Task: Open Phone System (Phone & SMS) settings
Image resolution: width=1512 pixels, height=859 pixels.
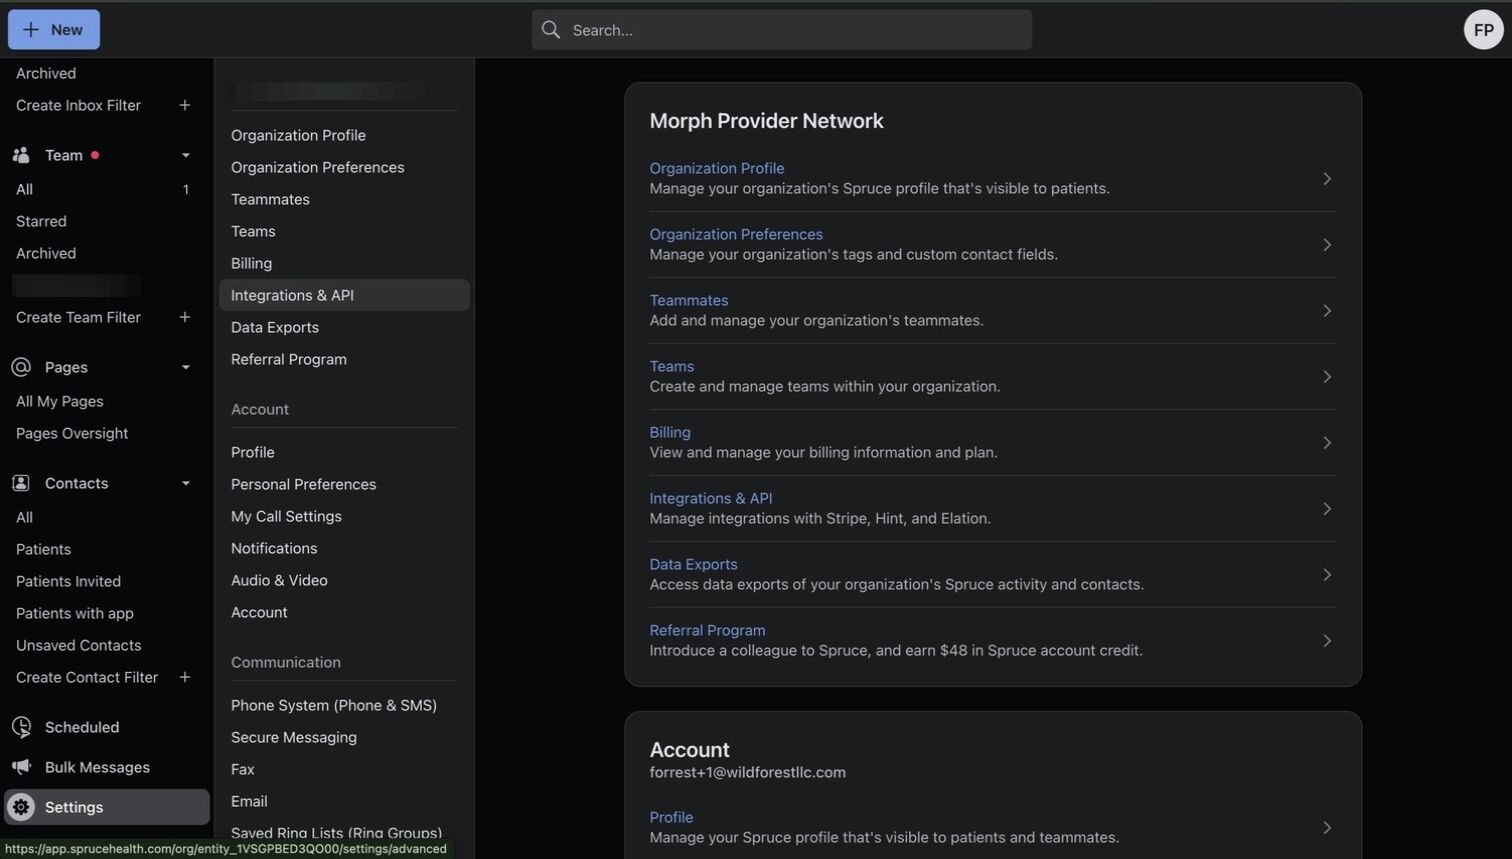Action: point(334,705)
